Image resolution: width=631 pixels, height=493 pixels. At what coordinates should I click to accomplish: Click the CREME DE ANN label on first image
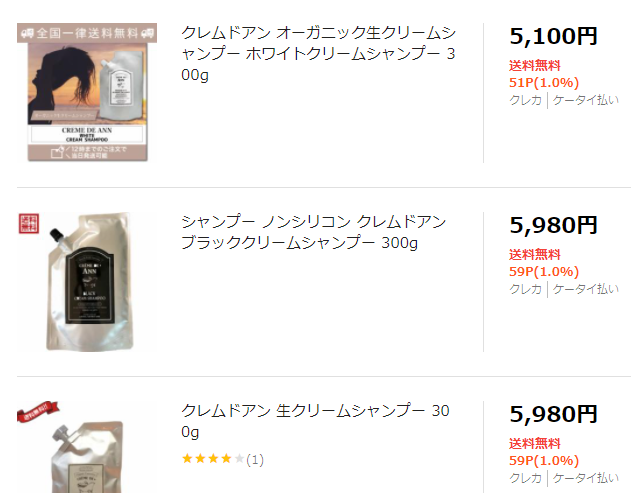(87, 130)
